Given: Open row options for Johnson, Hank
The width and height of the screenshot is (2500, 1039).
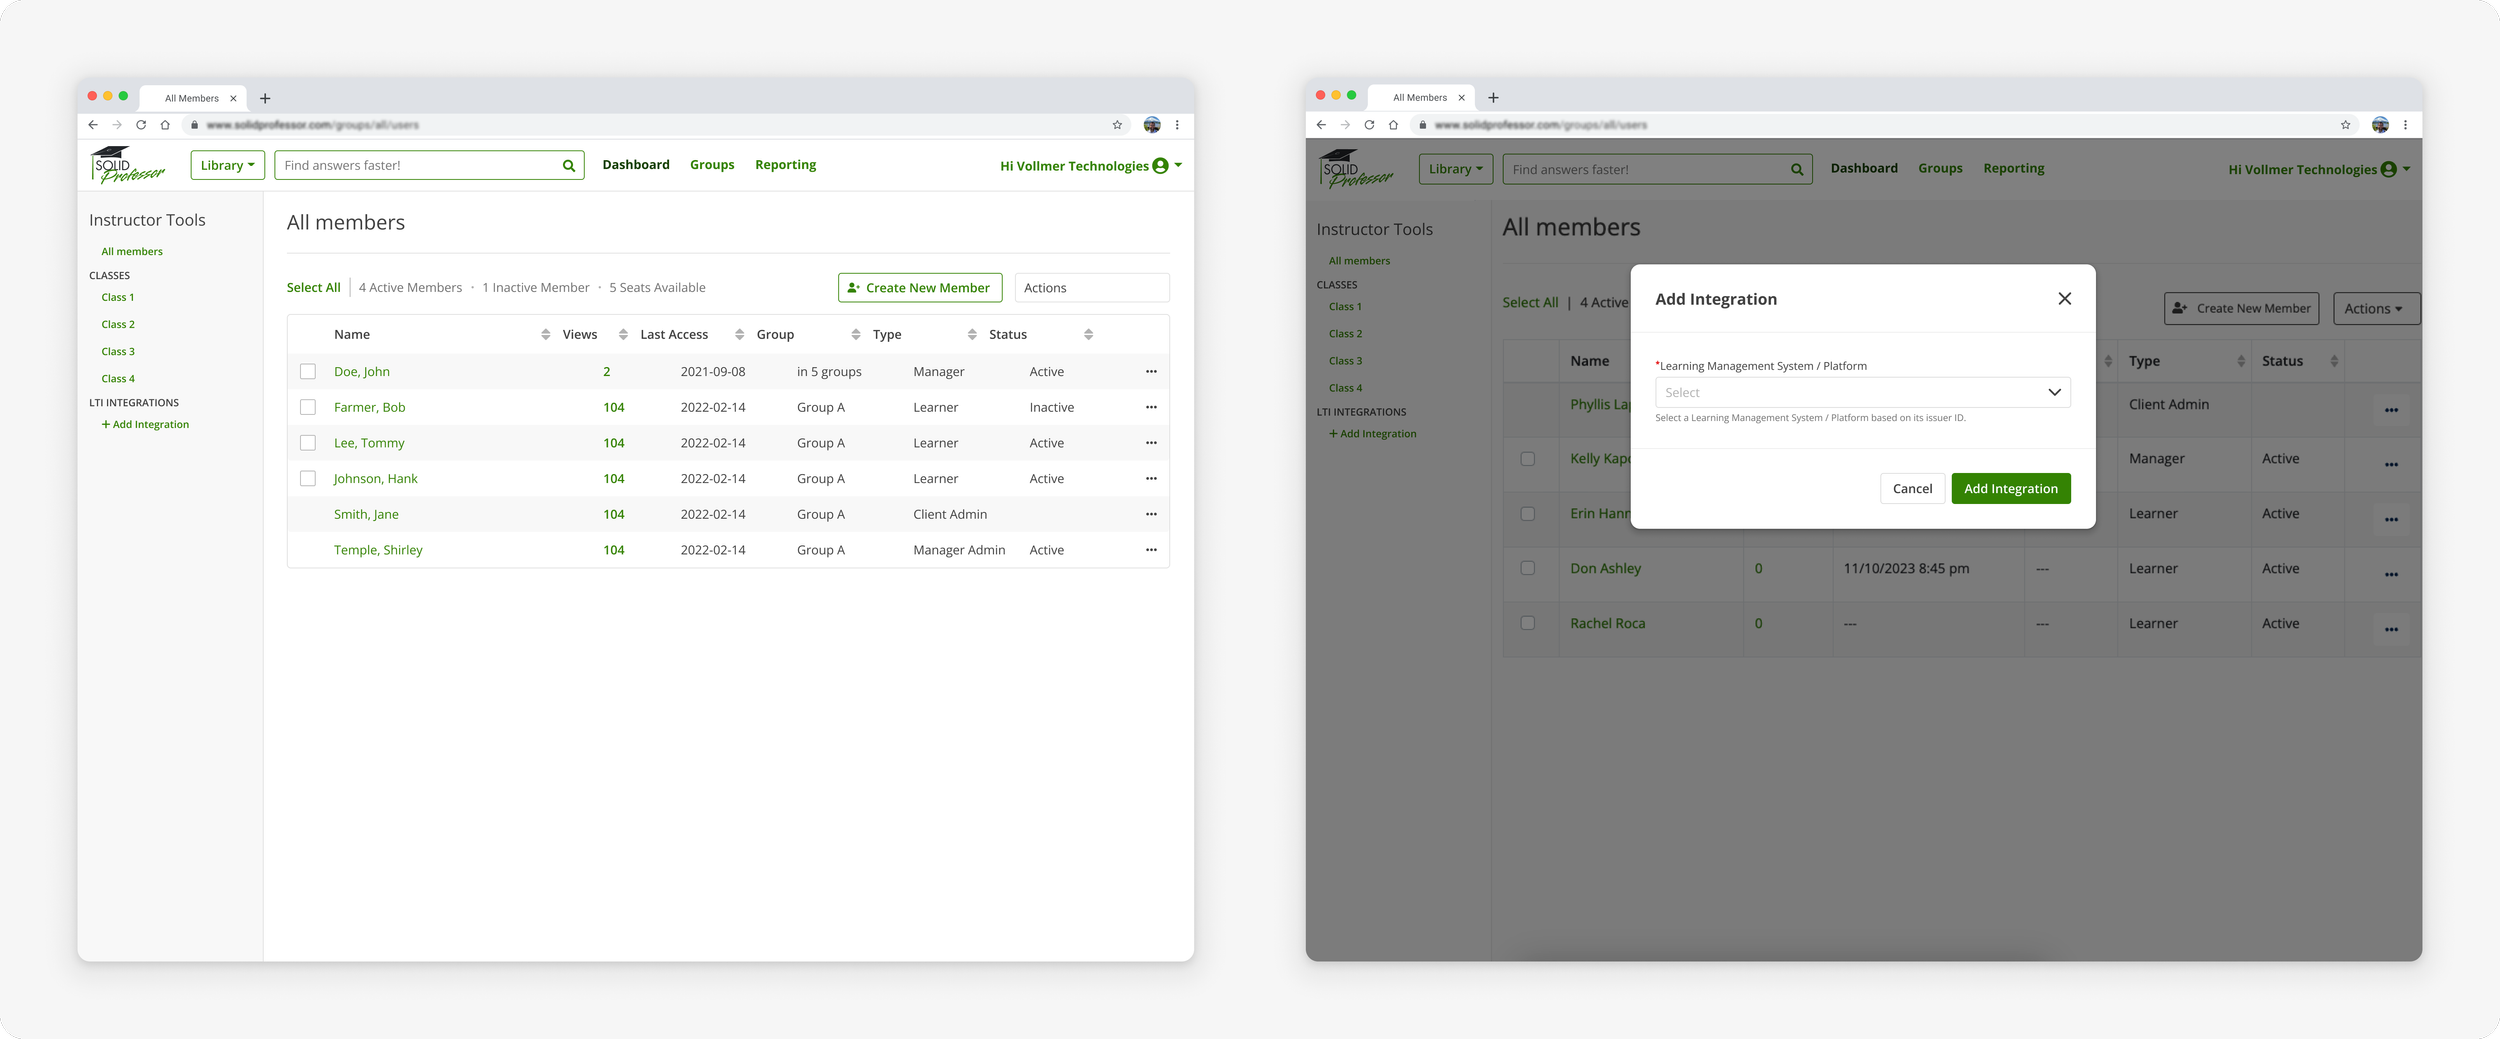Looking at the screenshot, I should tap(1151, 479).
